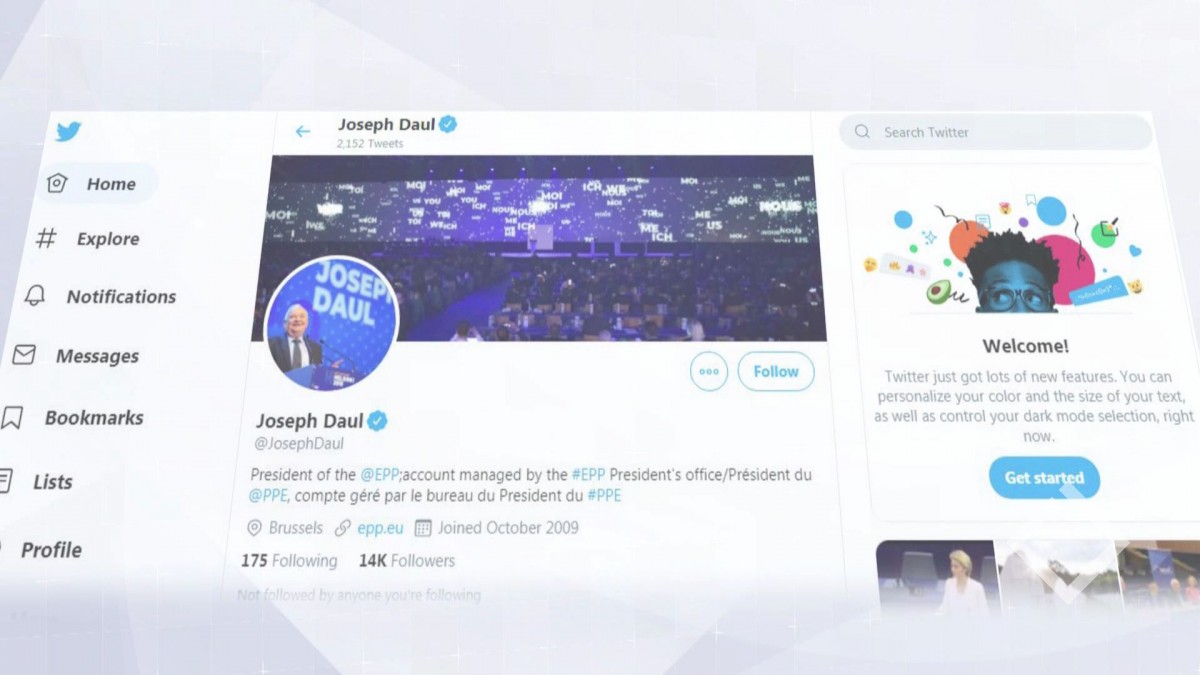Open Notifications bell icon
Screen dimensions: 1200x675
tap(35, 296)
